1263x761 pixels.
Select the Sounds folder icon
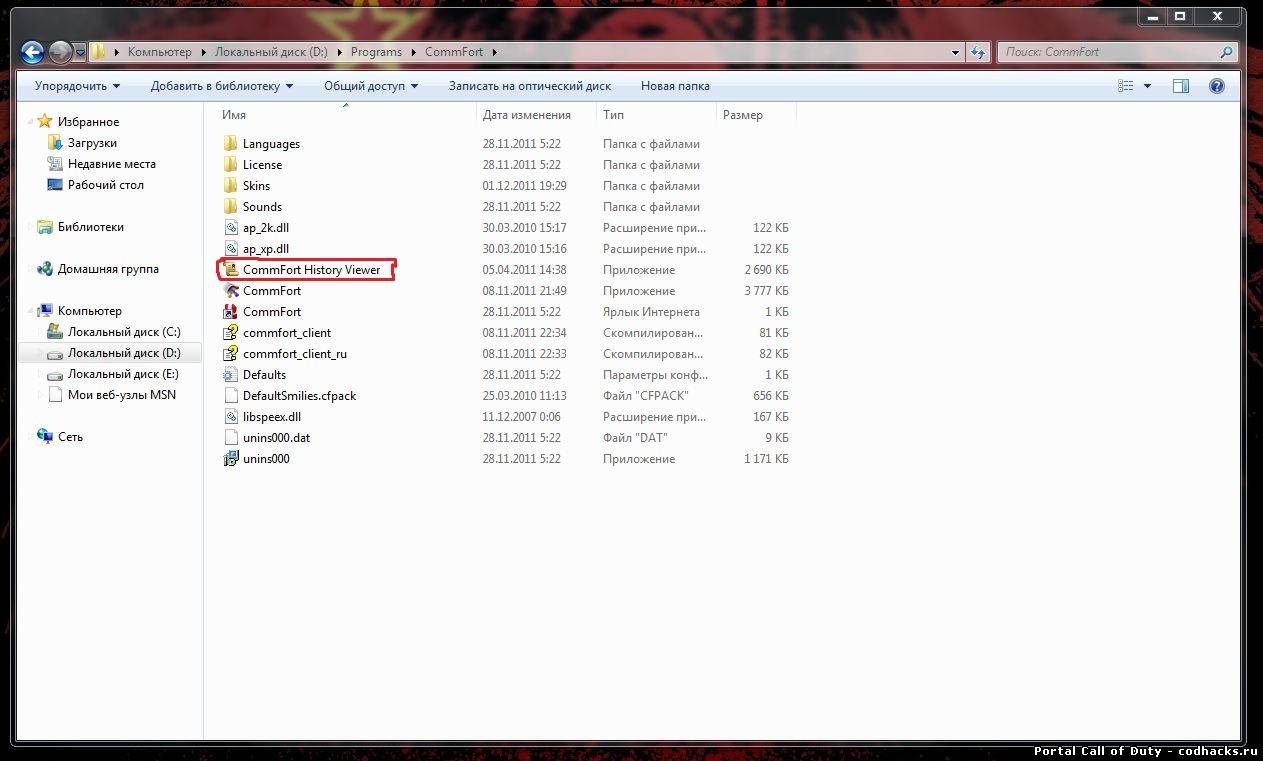click(231, 207)
